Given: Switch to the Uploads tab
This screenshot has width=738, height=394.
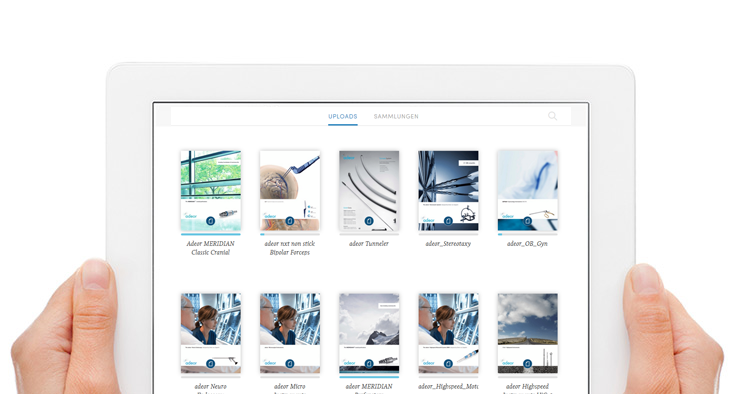Looking at the screenshot, I should [x=343, y=116].
